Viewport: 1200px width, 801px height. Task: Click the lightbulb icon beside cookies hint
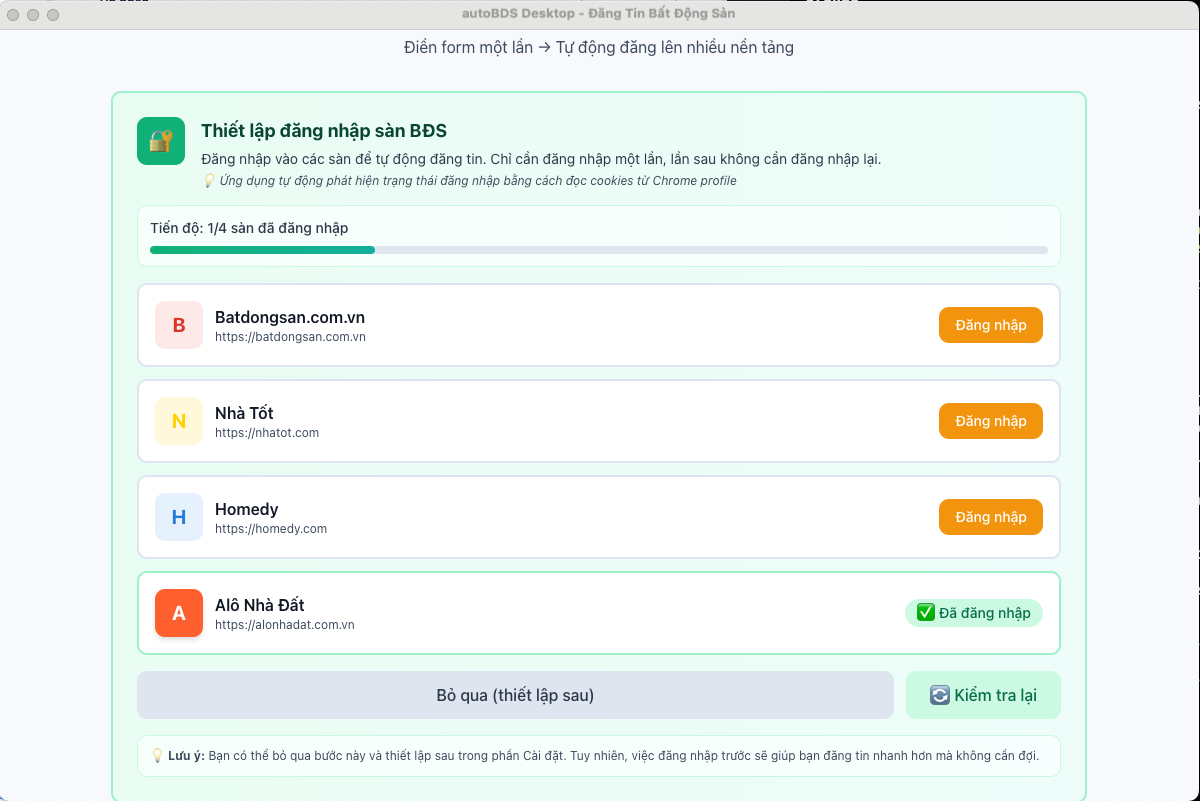[209, 181]
